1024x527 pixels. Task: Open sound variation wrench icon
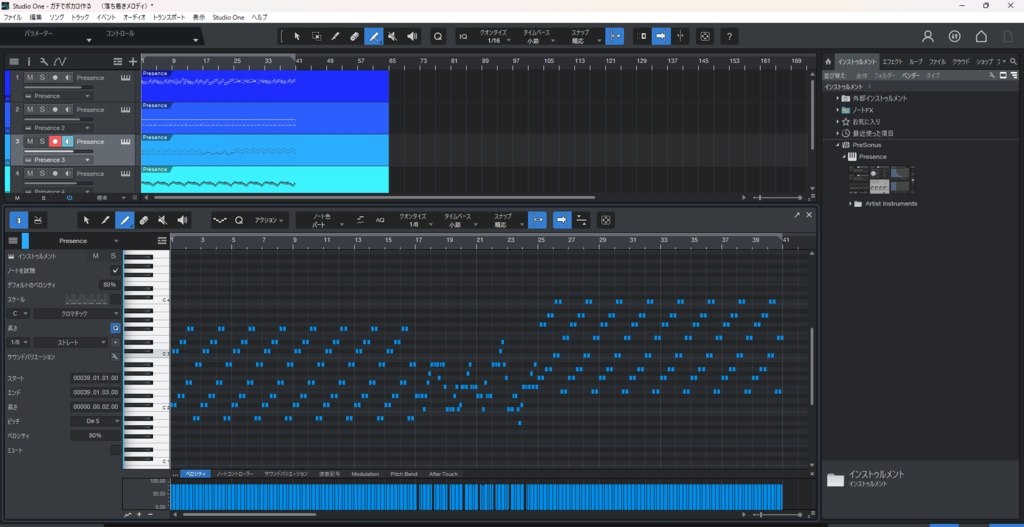(x=116, y=357)
